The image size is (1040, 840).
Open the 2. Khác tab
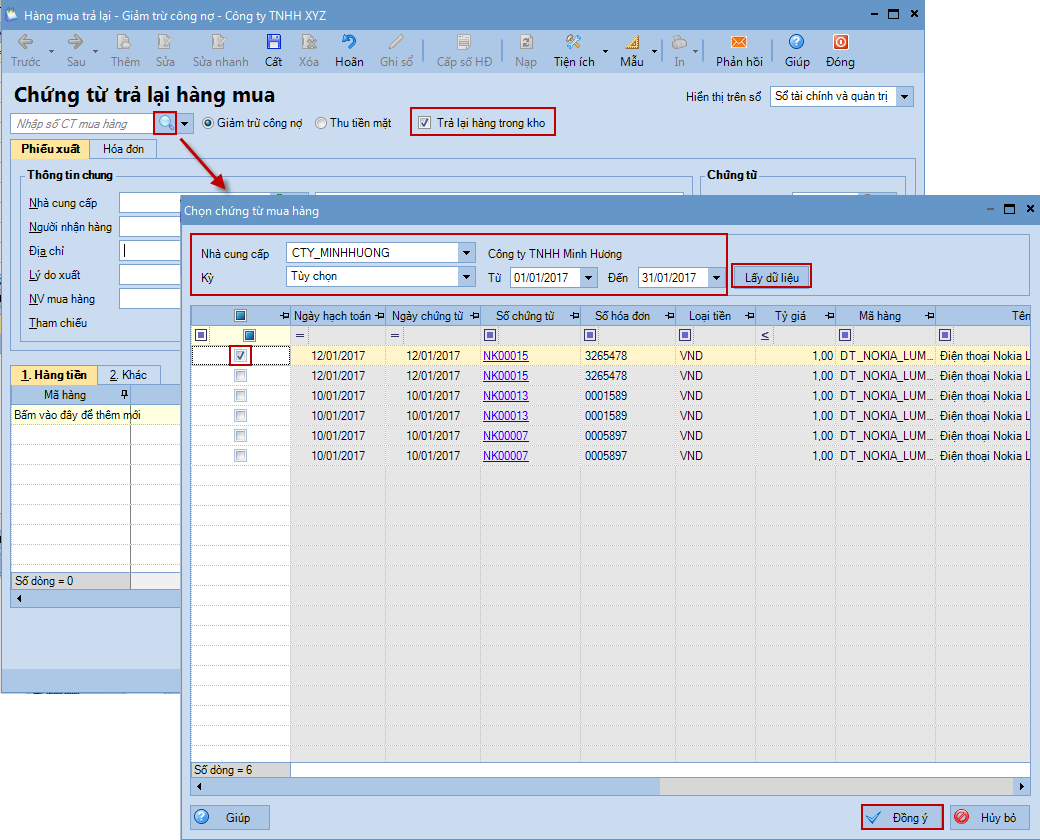point(128,375)
